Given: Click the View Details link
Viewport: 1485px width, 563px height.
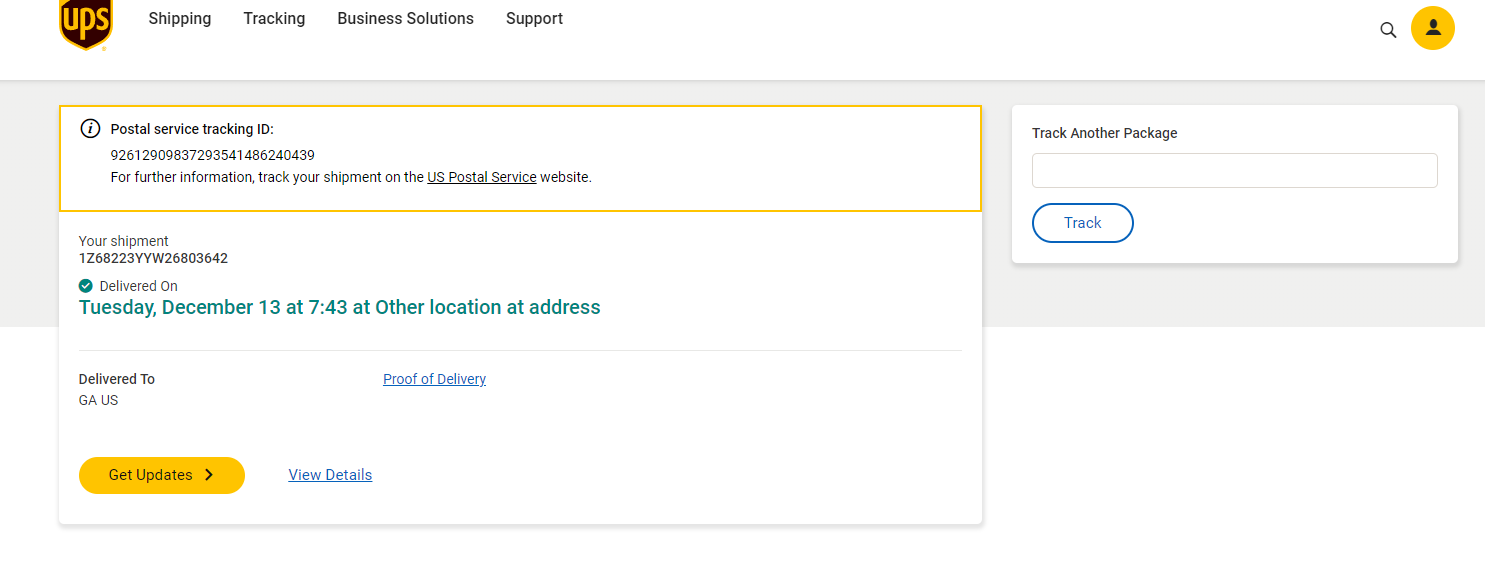Looking at the screenshot, I should (330, 475).
